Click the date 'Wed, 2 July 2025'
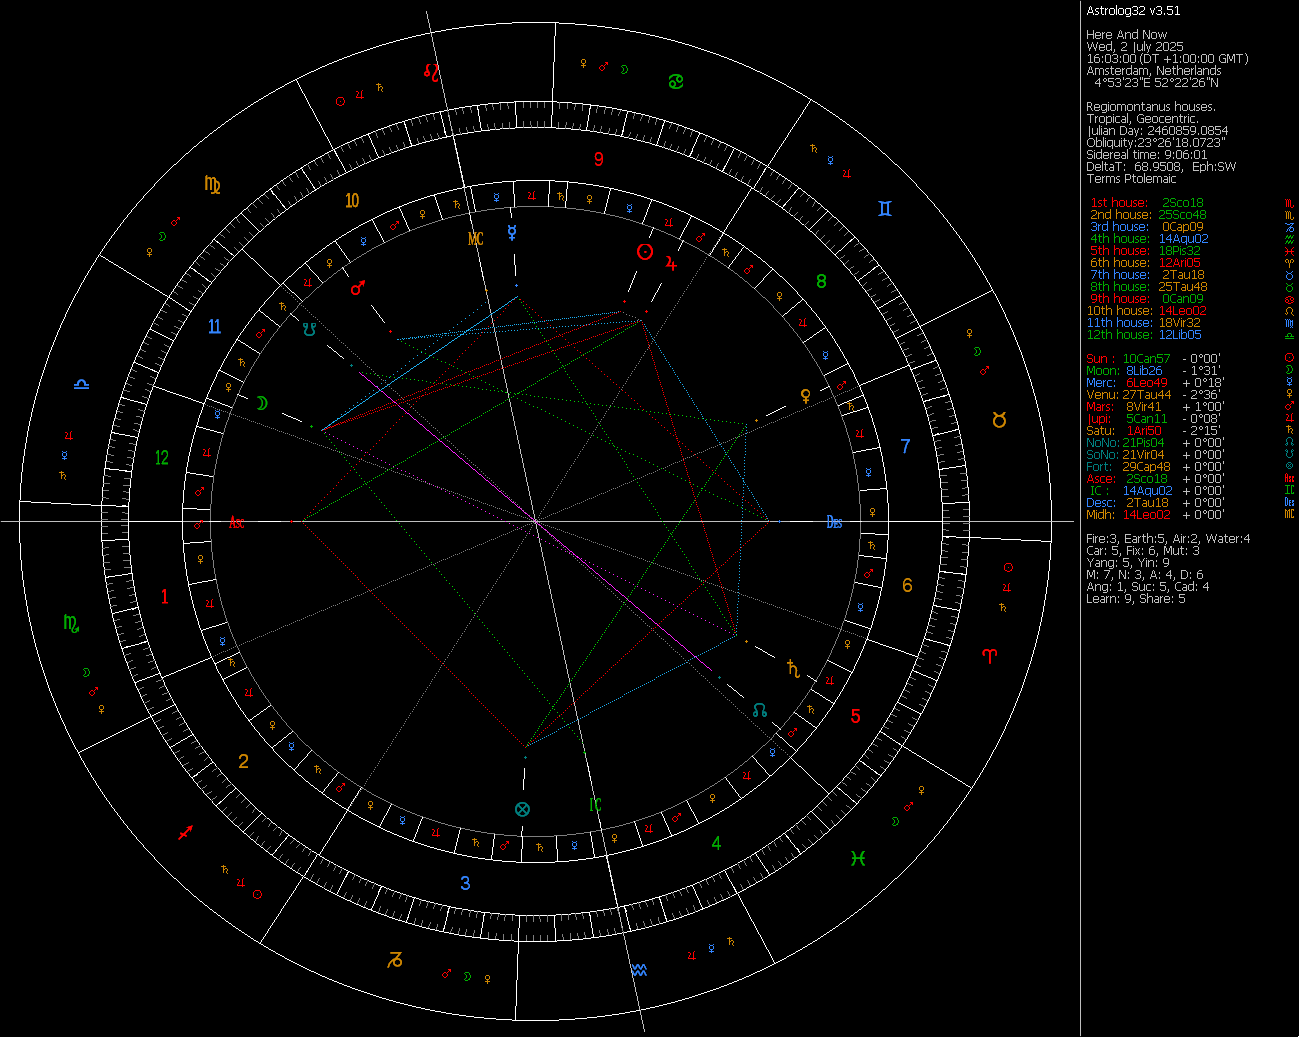 [1135, 47]
